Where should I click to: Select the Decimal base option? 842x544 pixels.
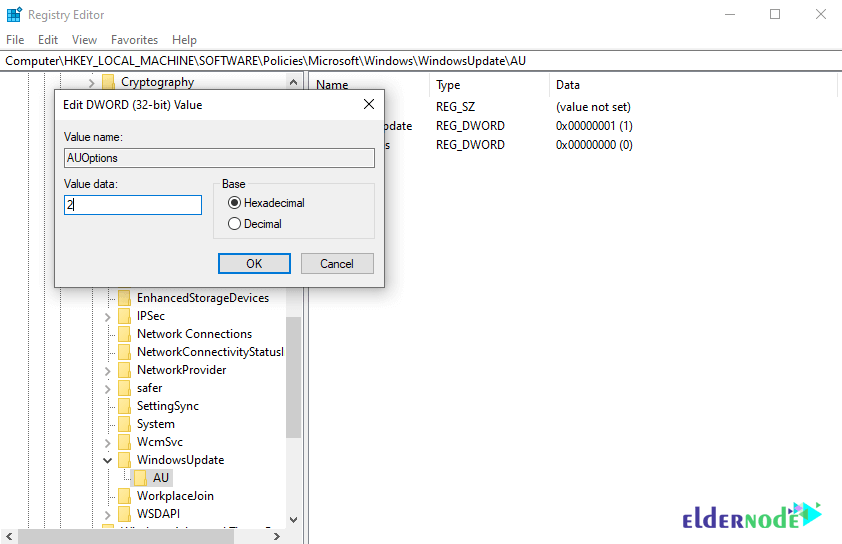click(234, 224)
